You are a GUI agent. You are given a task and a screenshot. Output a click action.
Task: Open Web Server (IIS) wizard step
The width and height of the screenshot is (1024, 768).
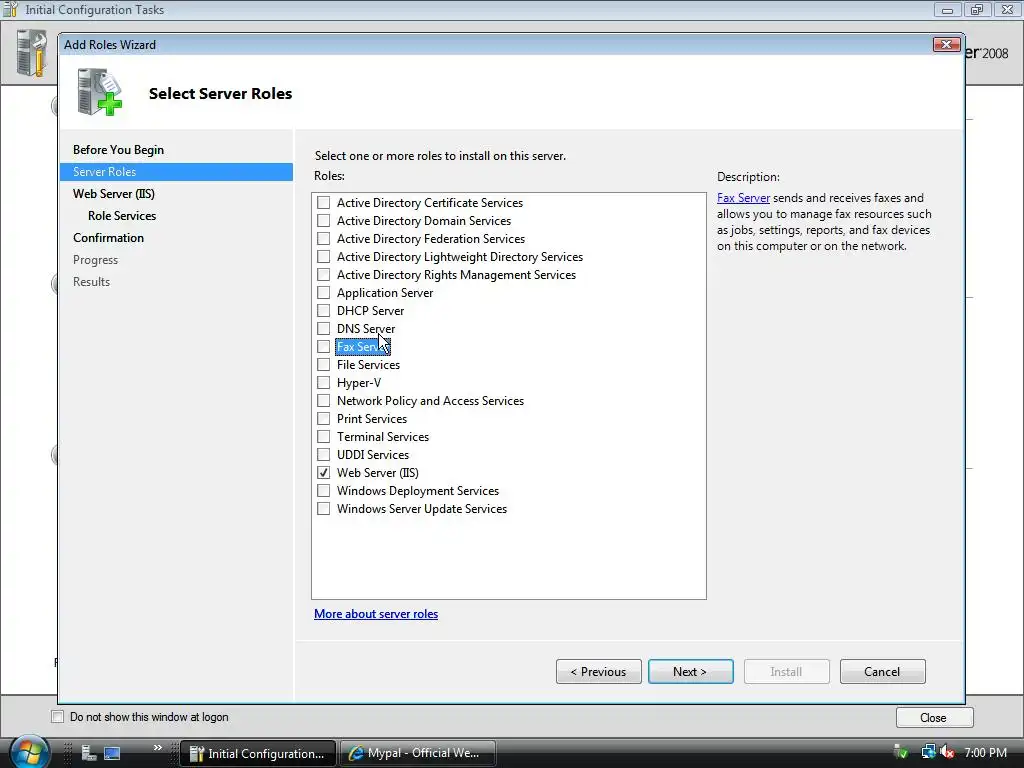click(114, 194)
